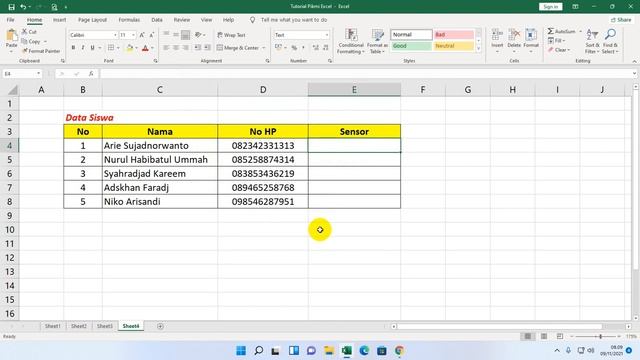
Task: Open Conditional Formatting menu
Action: [x=351, y=41]
